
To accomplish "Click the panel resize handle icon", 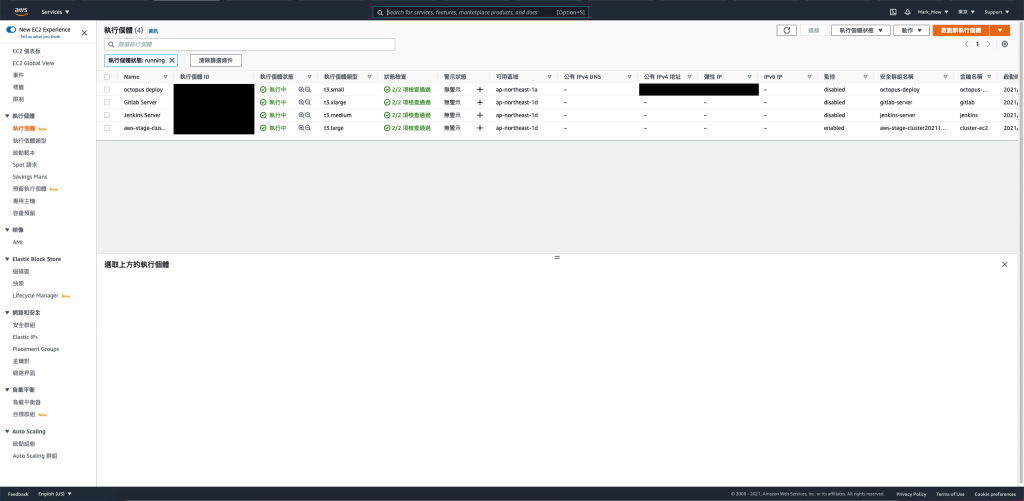I will [x=557, y=258].
